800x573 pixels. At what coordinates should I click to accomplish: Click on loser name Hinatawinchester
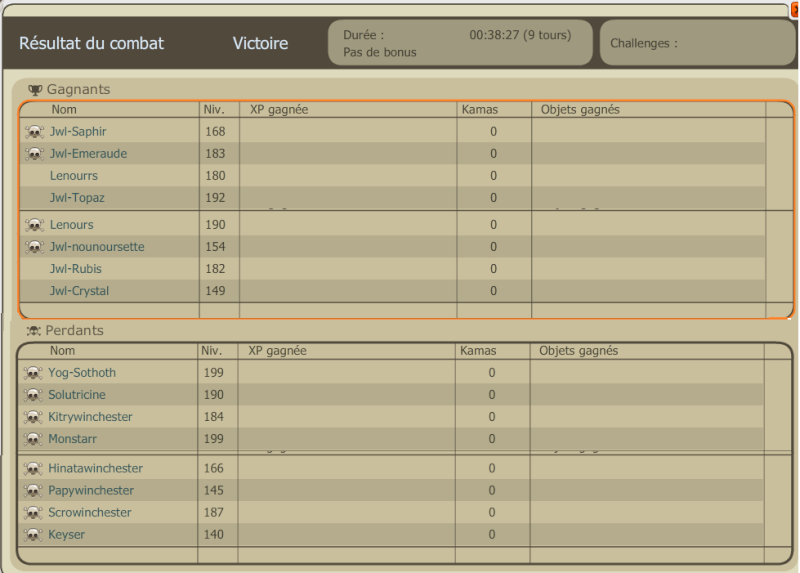click(95, 468)
